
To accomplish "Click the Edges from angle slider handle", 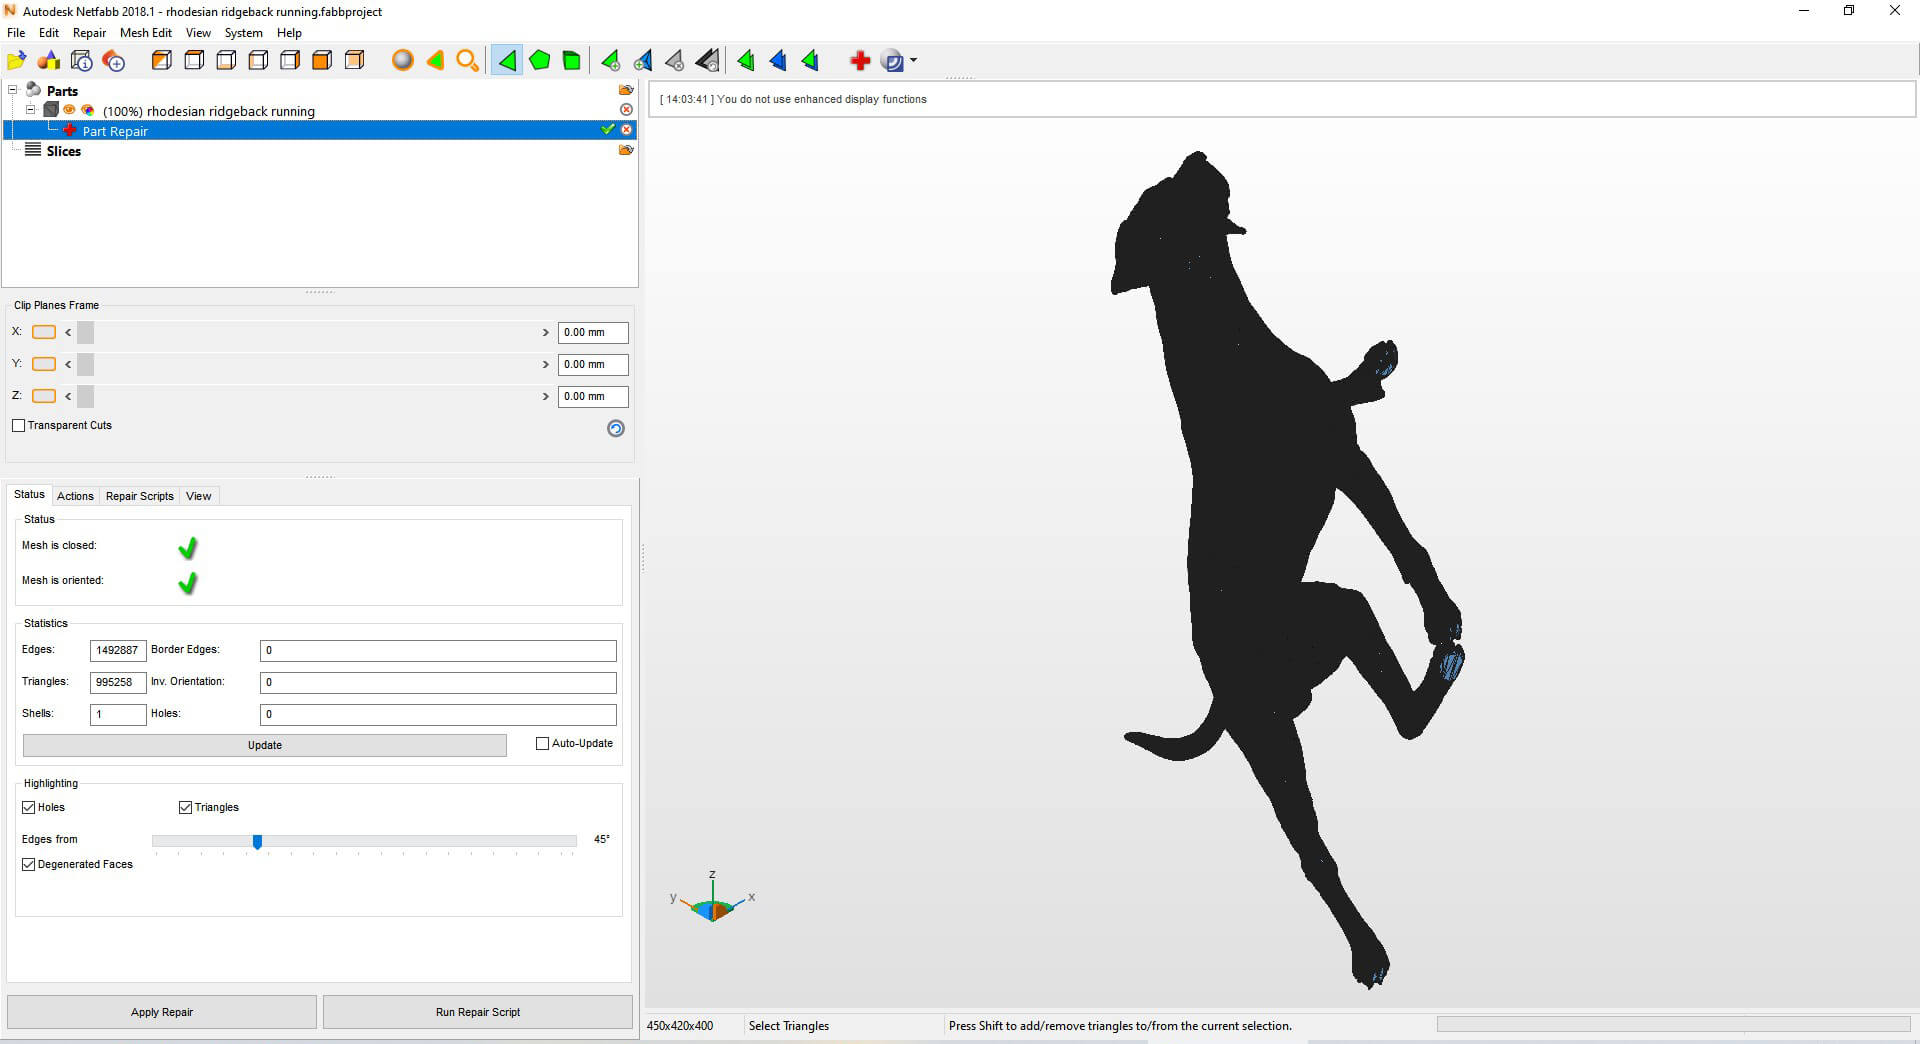I will tap(257, 842).
